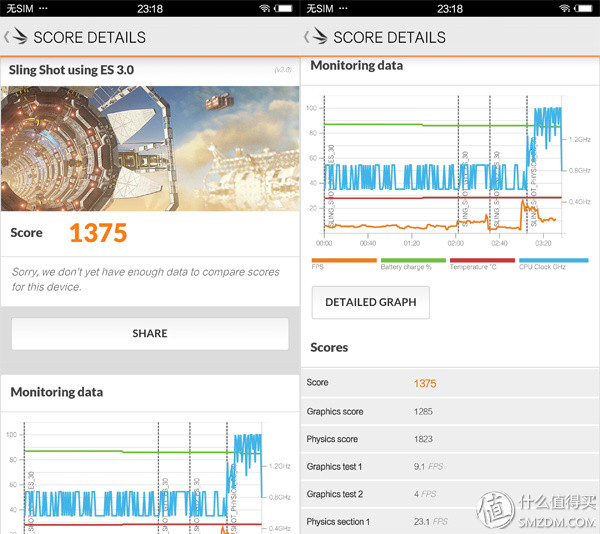Tap the orange FPS legend swatch
This screenshot has height=534, width=600.
tap(344, 260)
